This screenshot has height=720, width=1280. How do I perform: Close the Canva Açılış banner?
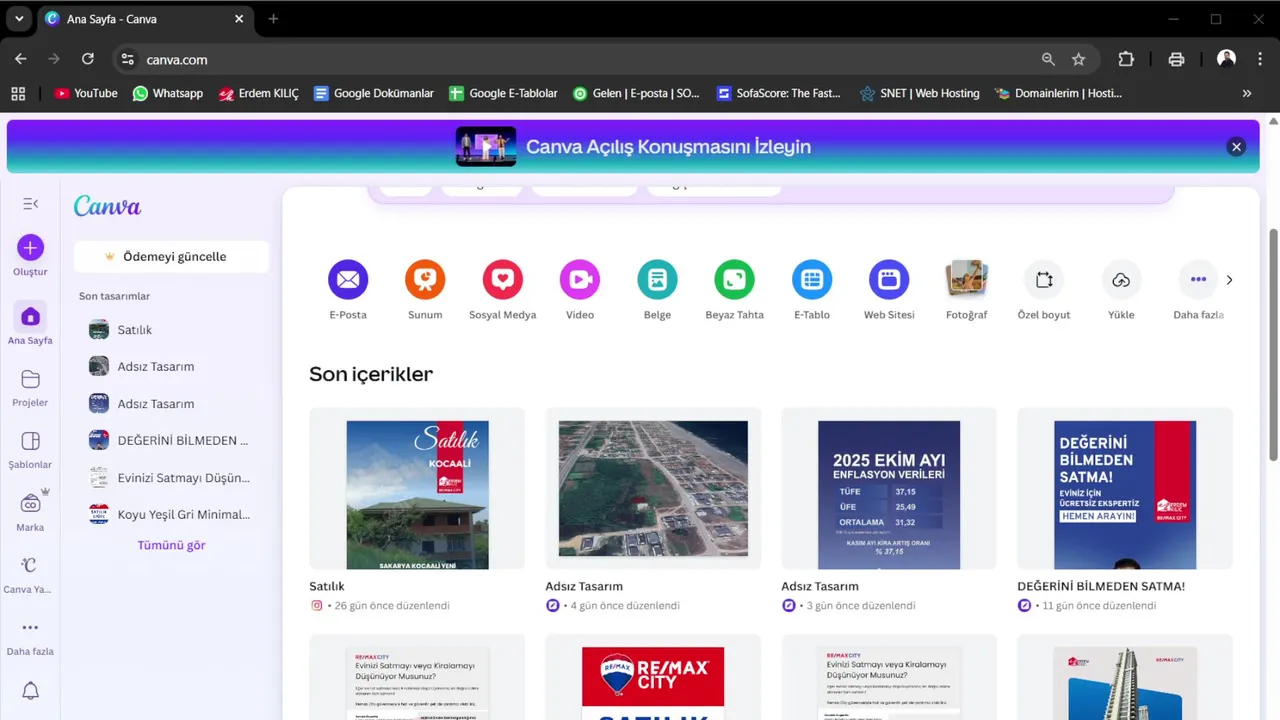[x=1236, y=147]
